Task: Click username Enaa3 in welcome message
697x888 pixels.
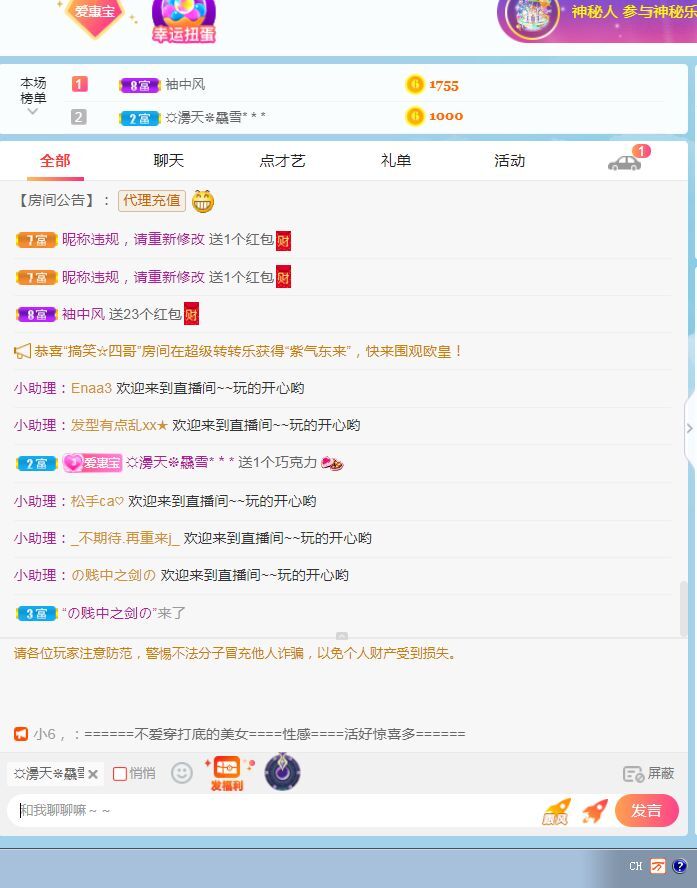Action: pos(91,388)
